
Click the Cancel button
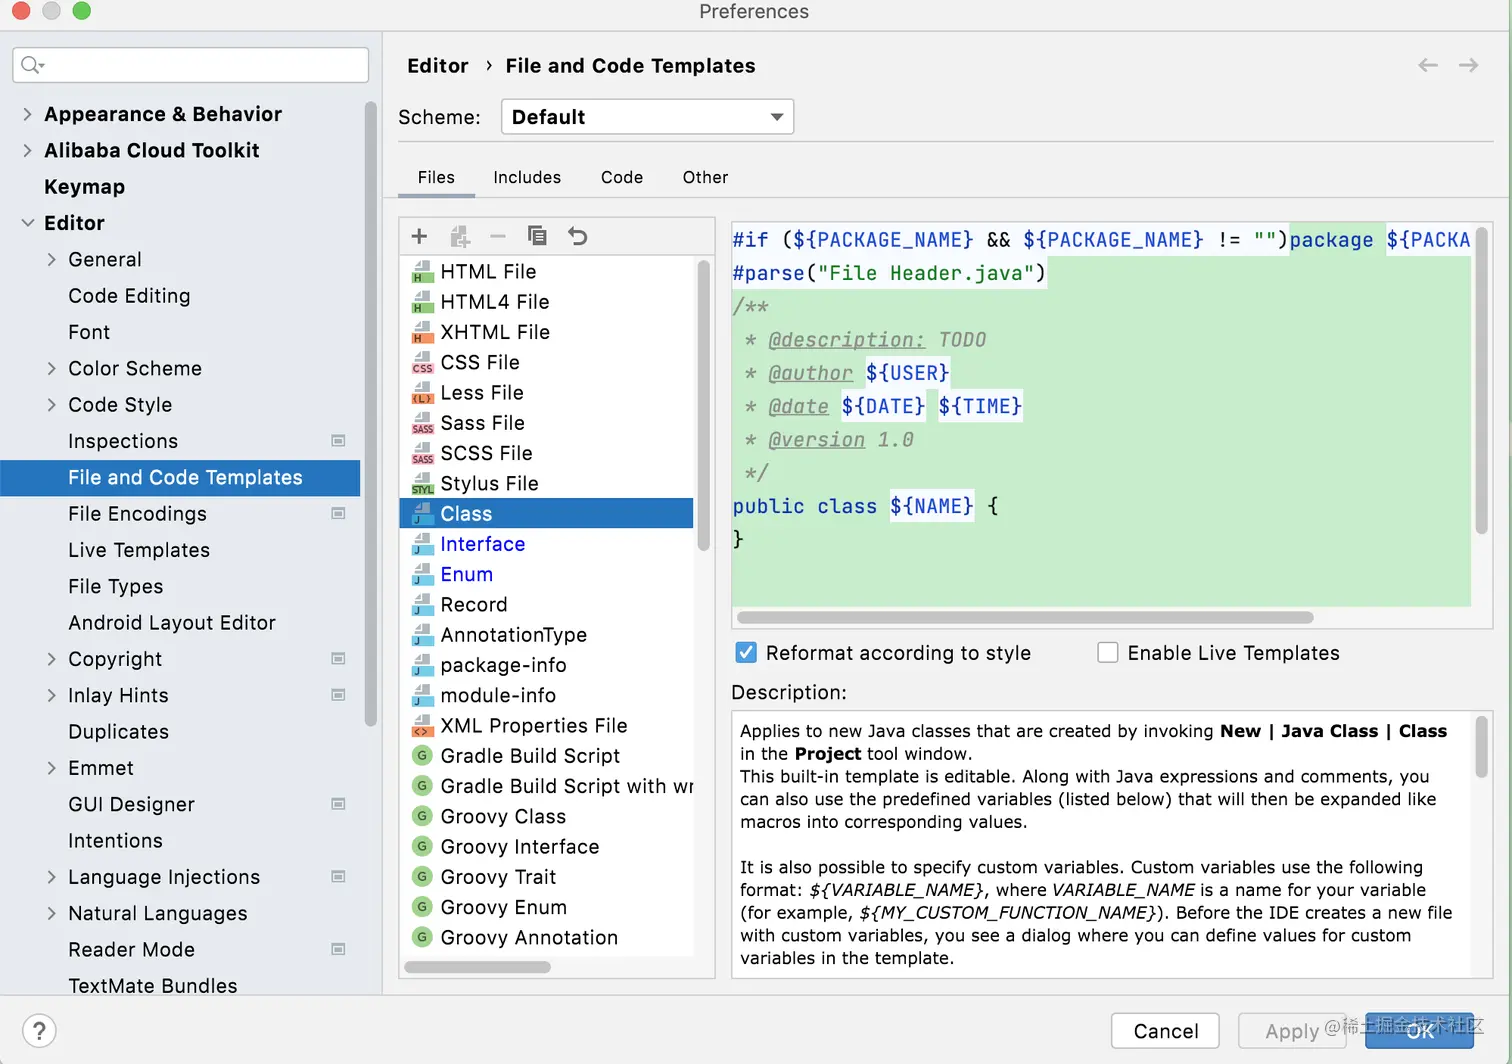(x=1165, y=1031)
